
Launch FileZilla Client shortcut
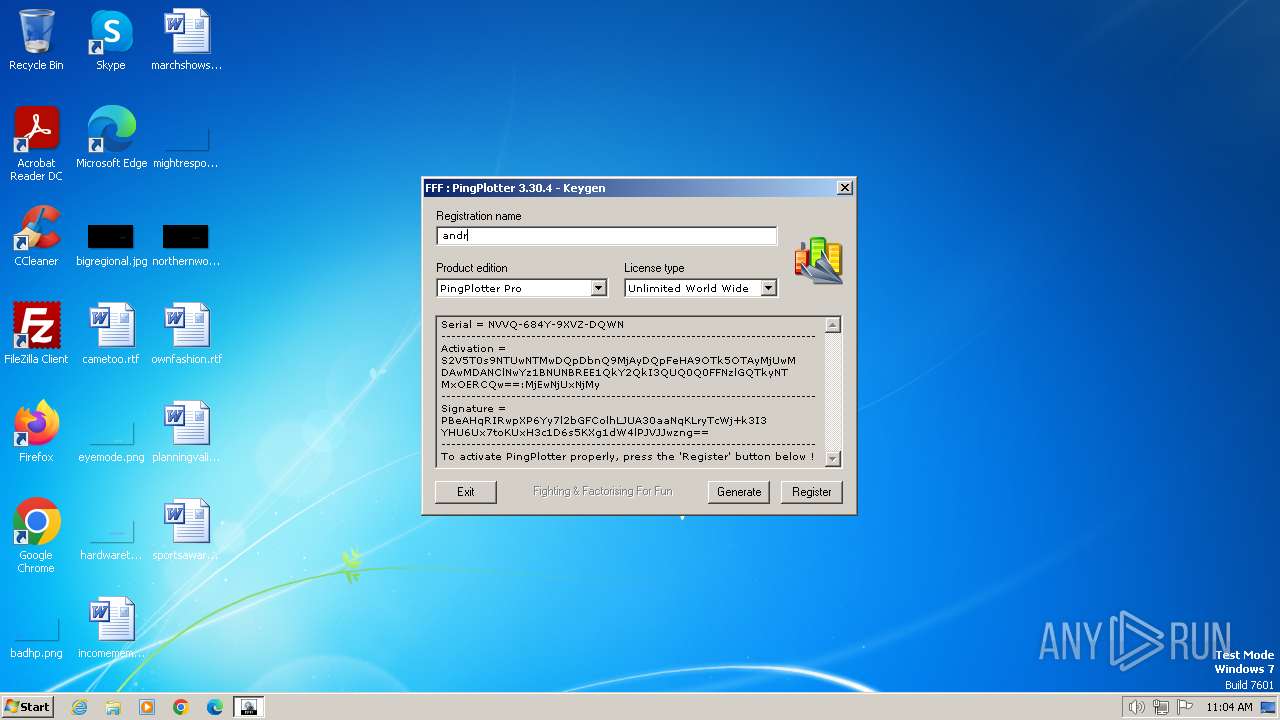pyautogui.click(x=36, y=334)
